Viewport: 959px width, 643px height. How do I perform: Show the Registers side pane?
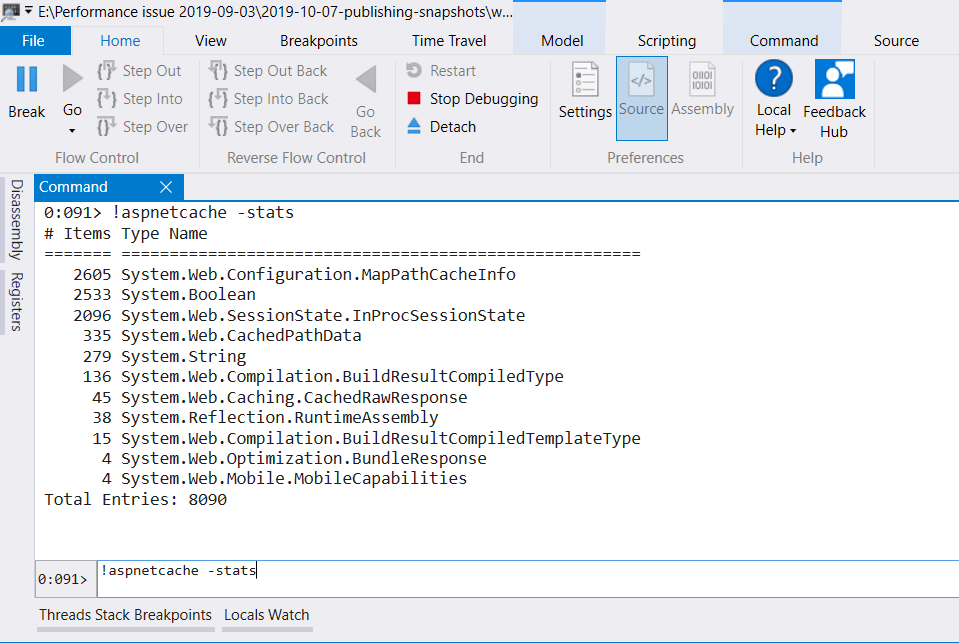pyautogui.click(x=14, y=300)
